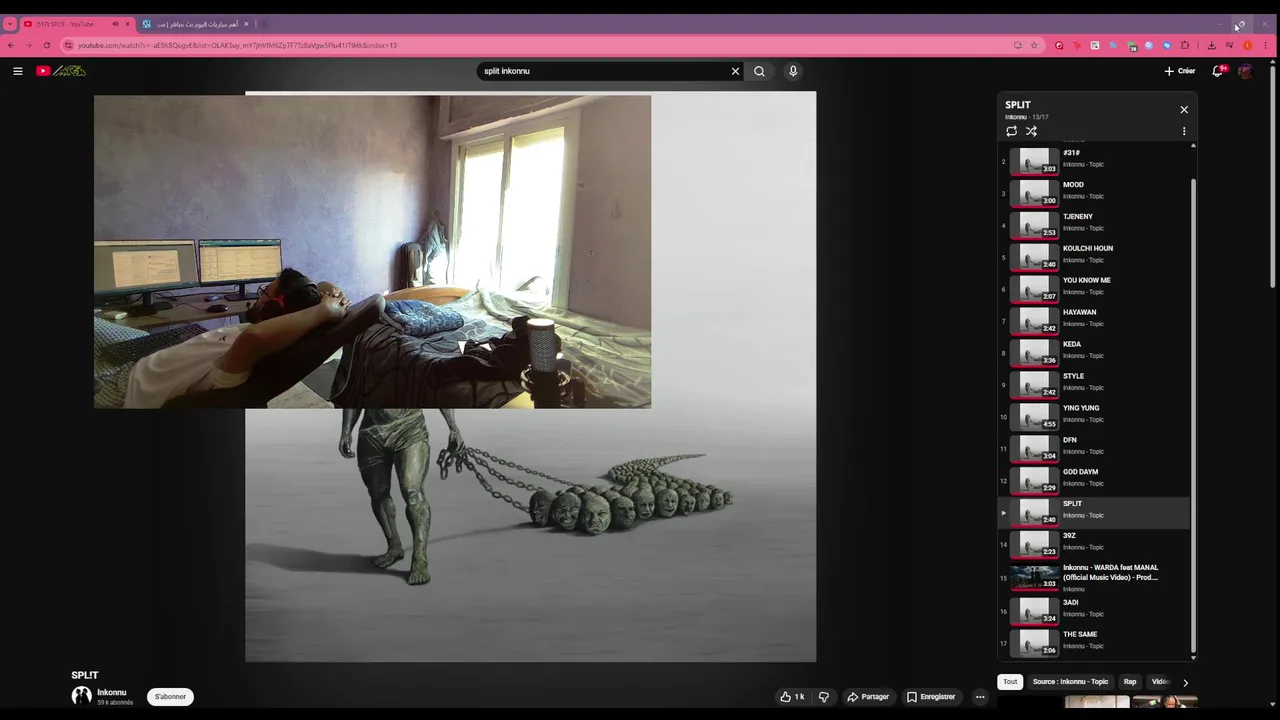Play the #31# track in the playlist
Image resolution: width=1280 pixels, height=720 pixels.
click(x=1095, y=160)
